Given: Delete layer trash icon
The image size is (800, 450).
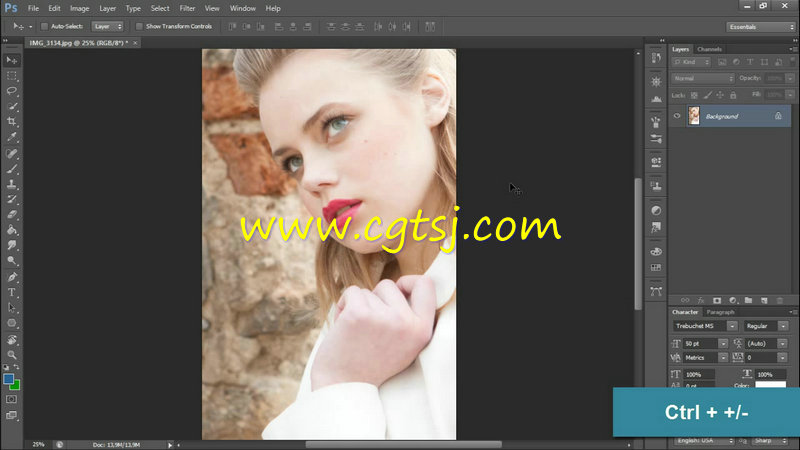Looking at the screenshot, I should click(x=780, y=301).
